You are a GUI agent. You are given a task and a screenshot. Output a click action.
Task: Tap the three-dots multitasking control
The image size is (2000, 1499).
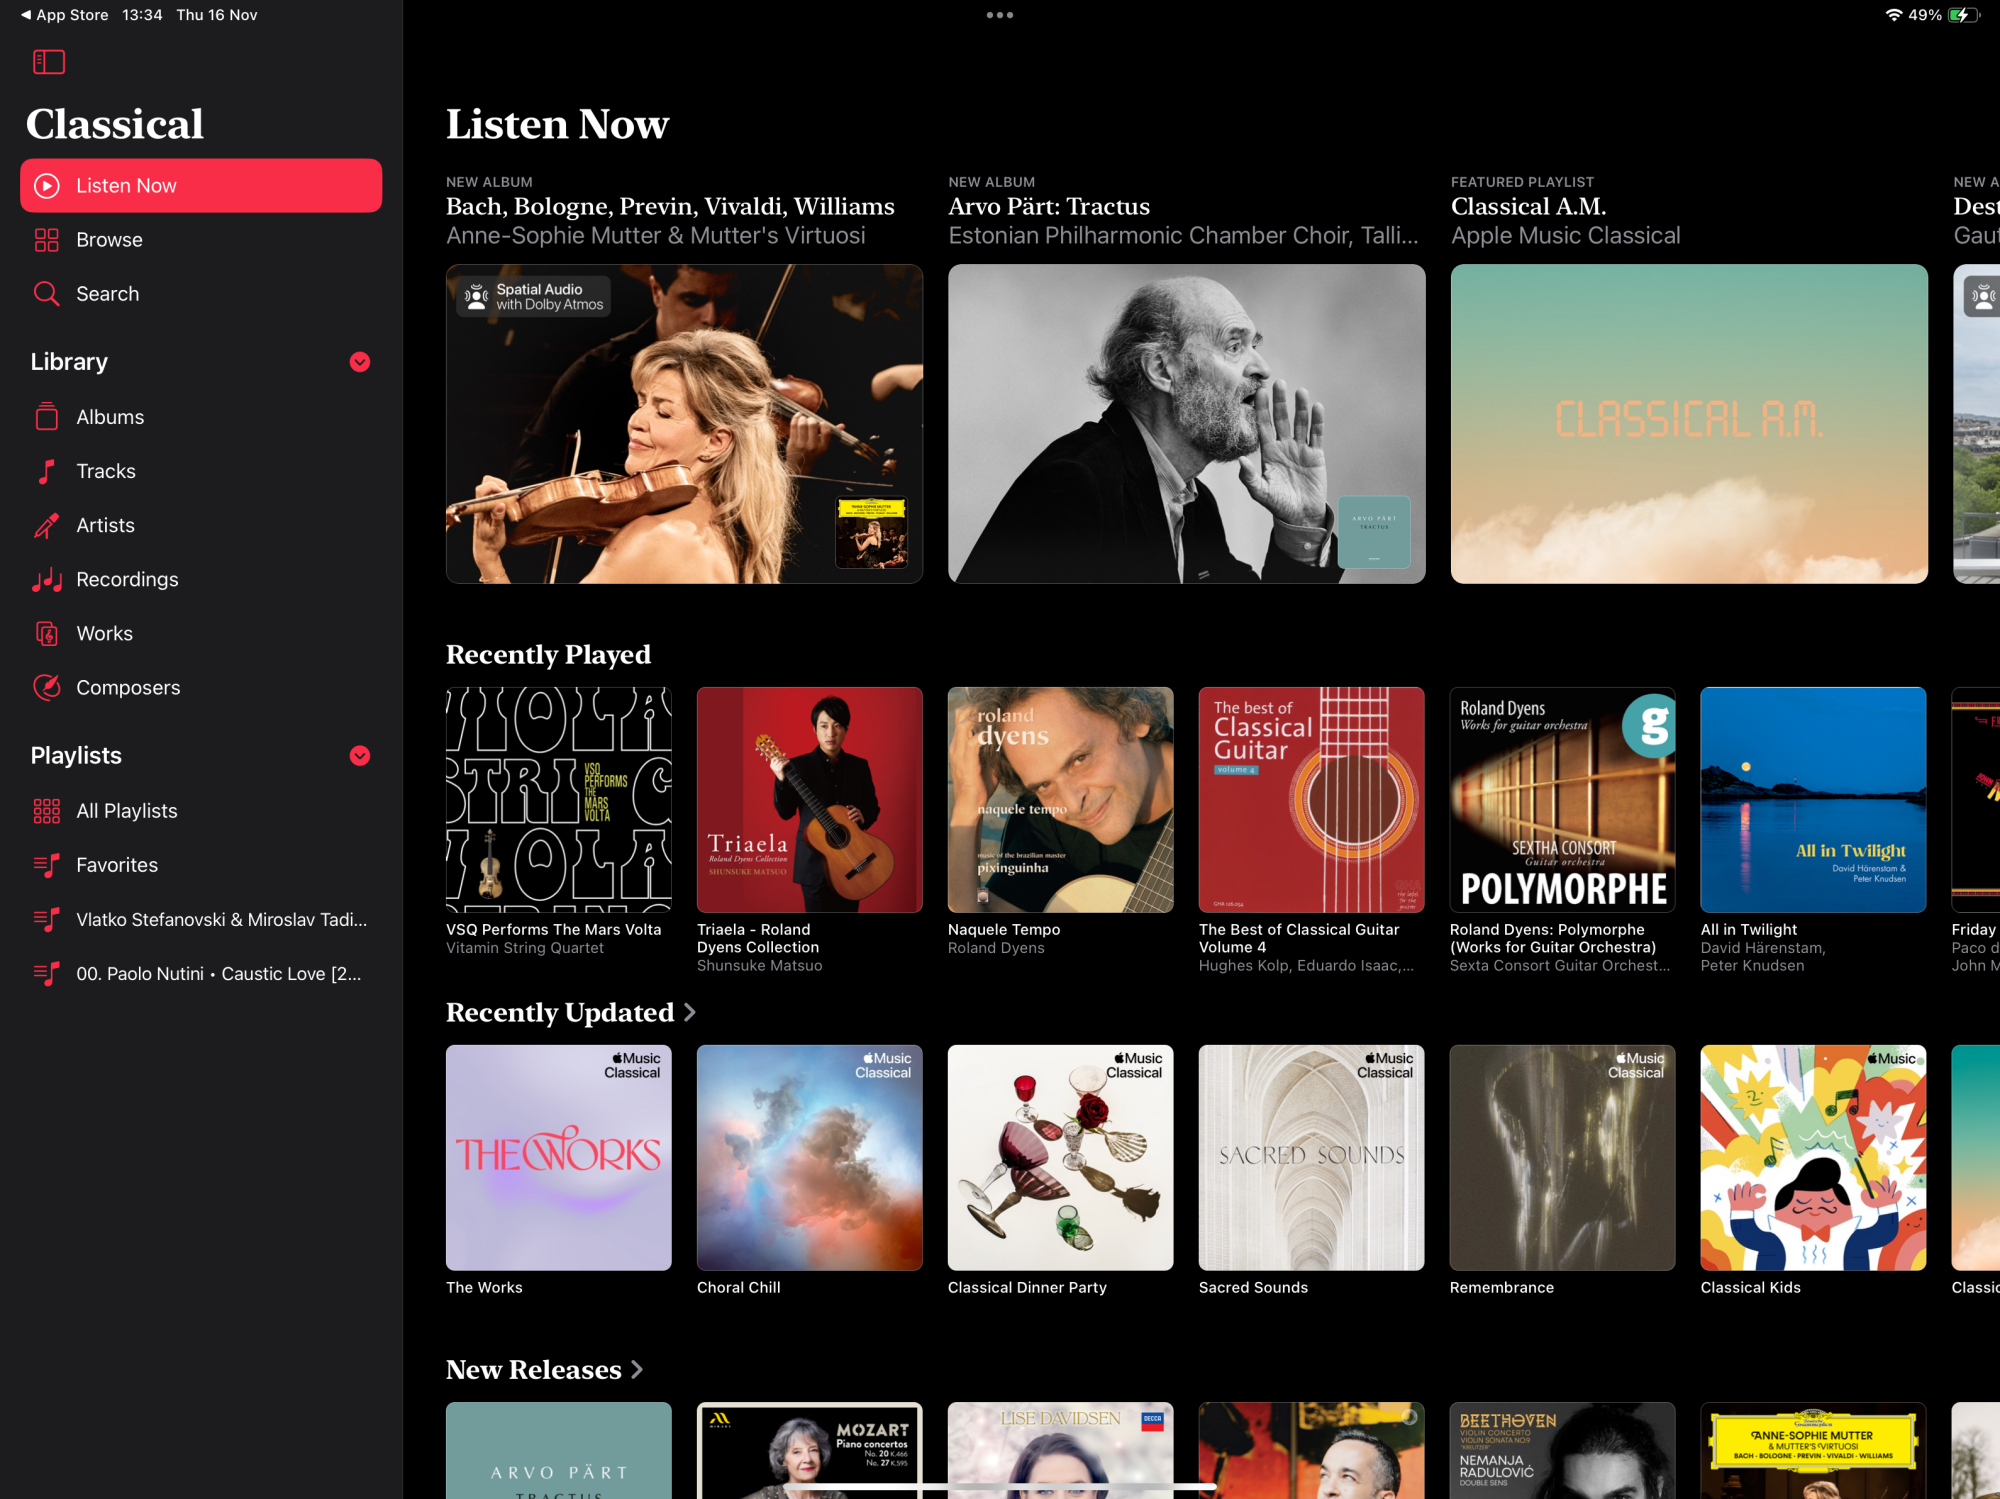(1000, 15)
